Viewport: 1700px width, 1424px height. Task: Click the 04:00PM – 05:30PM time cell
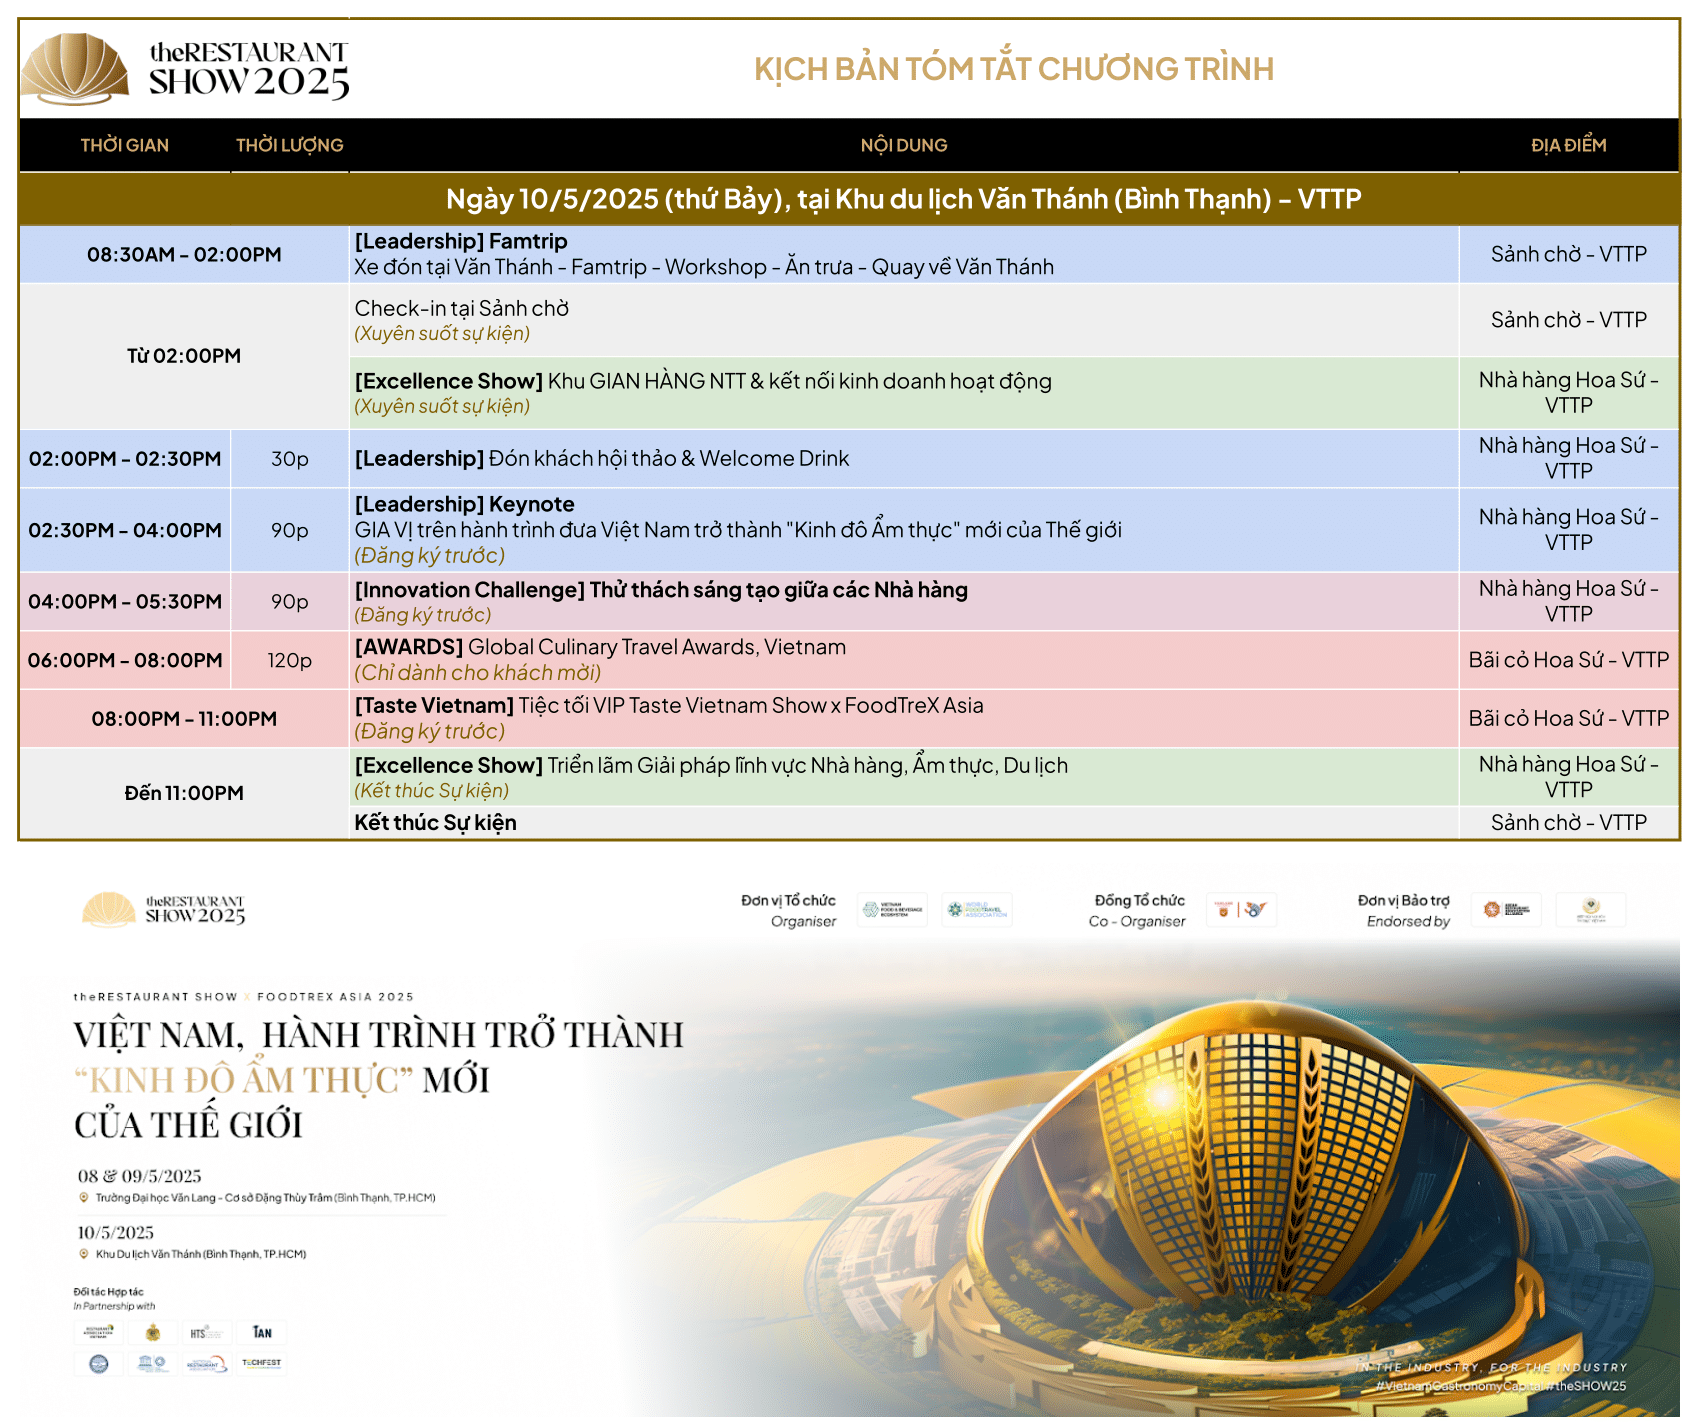coord(125,601)
